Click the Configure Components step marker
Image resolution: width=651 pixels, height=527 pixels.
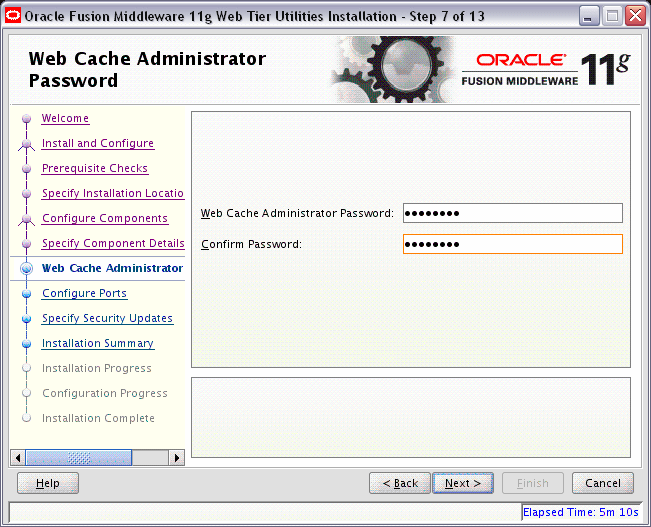[27, 219]
